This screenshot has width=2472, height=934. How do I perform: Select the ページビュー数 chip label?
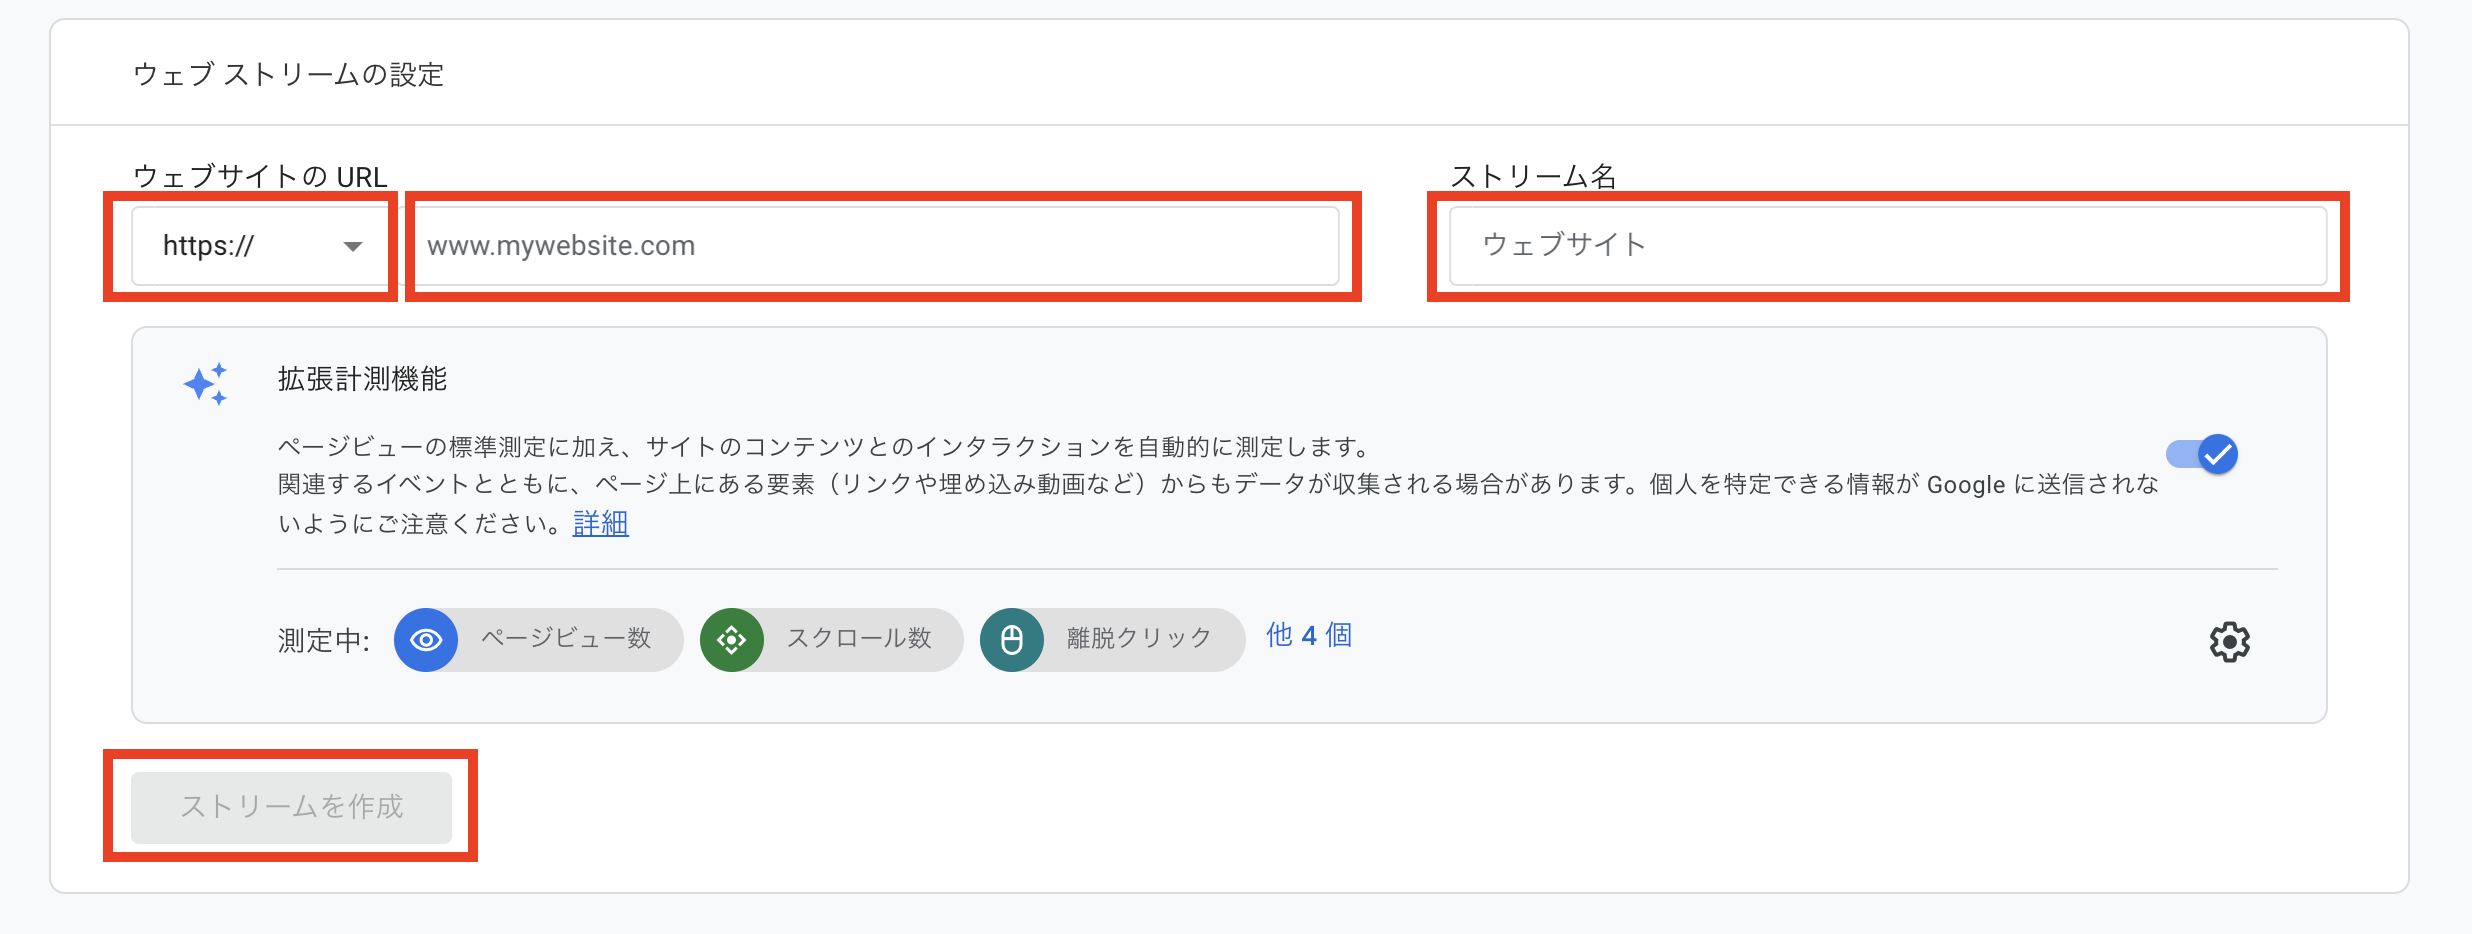(x=566, y=638)
